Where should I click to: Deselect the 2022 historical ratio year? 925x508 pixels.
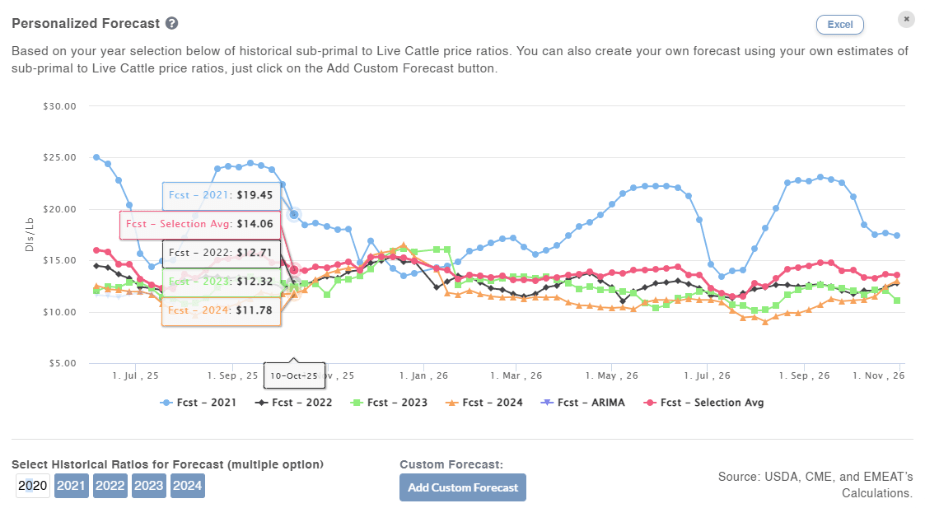110,486
